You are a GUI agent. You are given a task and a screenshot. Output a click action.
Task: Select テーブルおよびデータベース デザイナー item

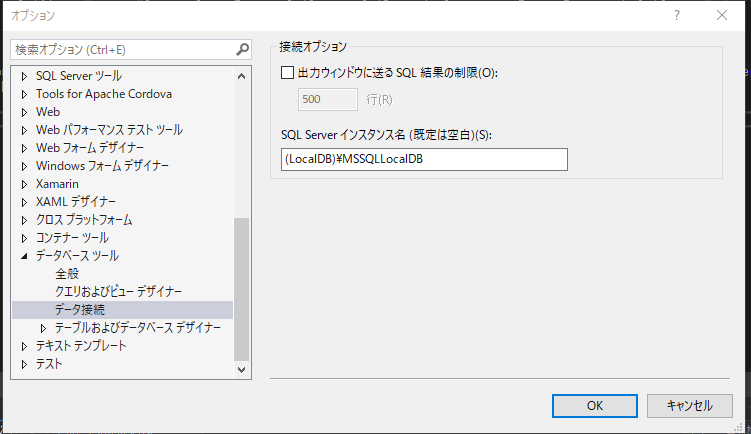(x=138, y=328)
